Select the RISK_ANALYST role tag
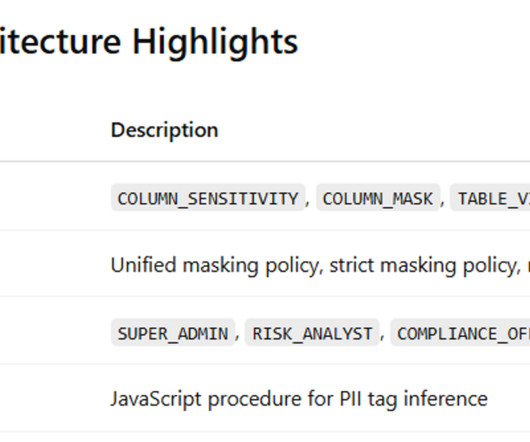Image resolution: width=530 pixels, height=442 pixels. (312, 334)
